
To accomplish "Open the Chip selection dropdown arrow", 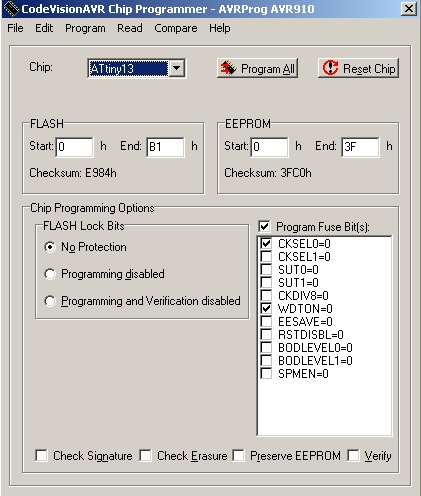I will pyautogui.click(x=177, y=68).
